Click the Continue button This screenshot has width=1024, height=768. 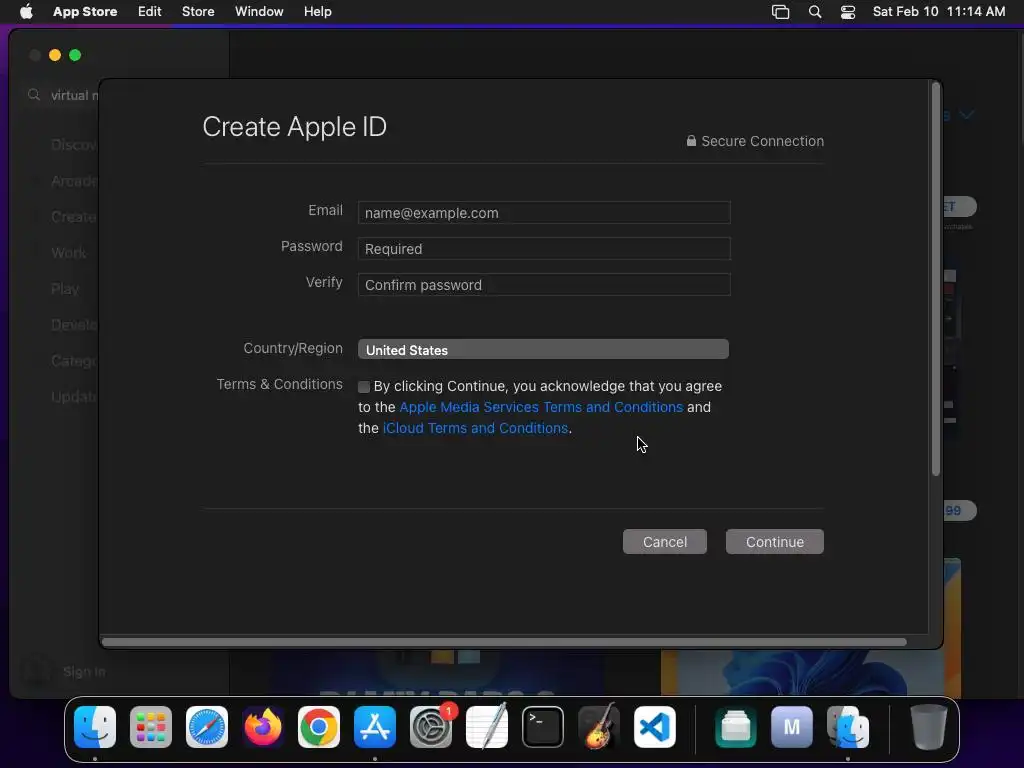click(775, 541)
